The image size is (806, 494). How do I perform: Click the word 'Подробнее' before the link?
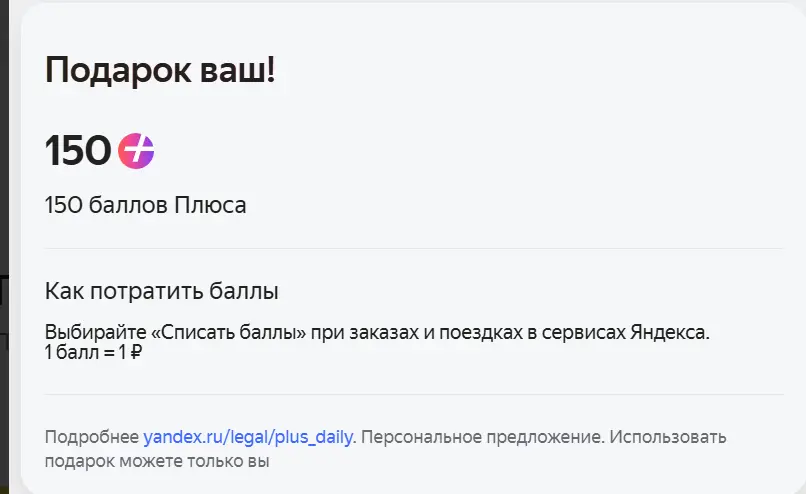coord(92,437)
